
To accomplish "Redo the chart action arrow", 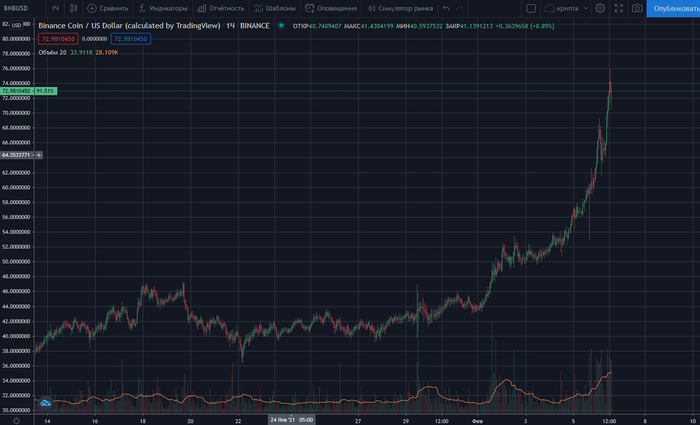I will (459, 8).
